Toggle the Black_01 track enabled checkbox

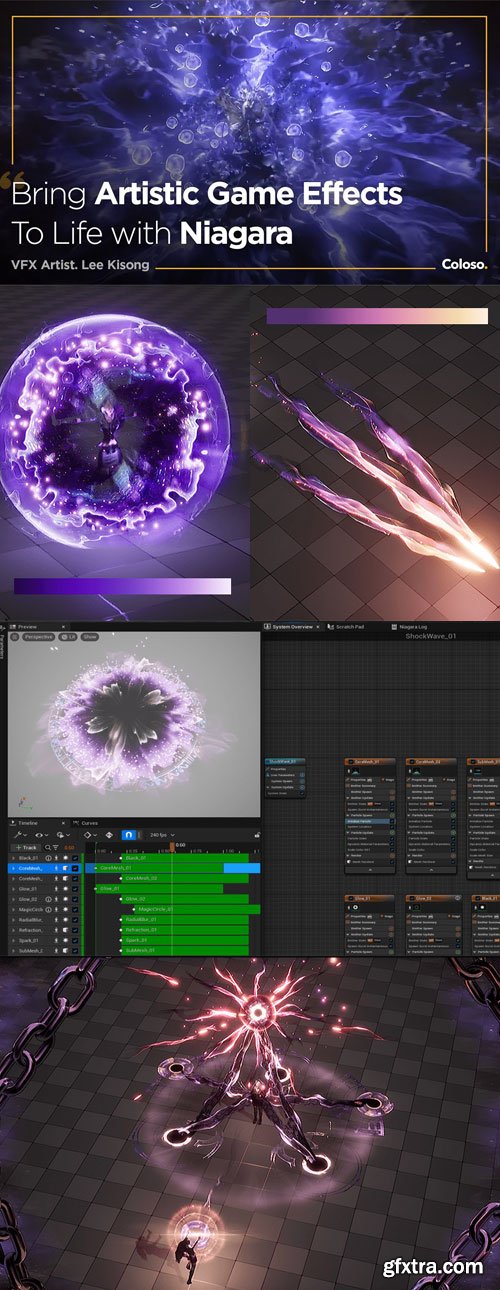75,857
